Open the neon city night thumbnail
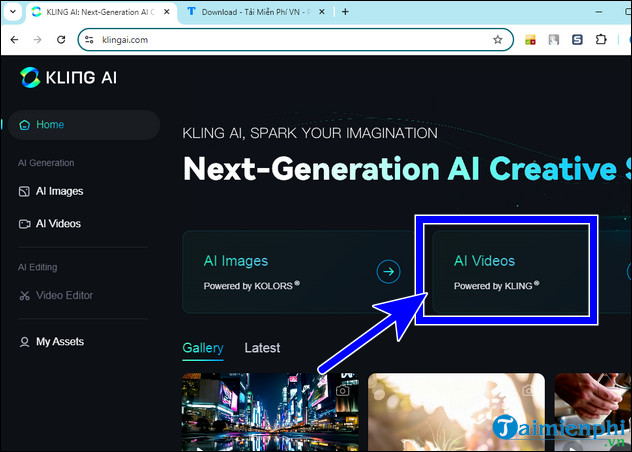This screenshot has width=632, height=452. pyautogui.click(x=270, y=412)
